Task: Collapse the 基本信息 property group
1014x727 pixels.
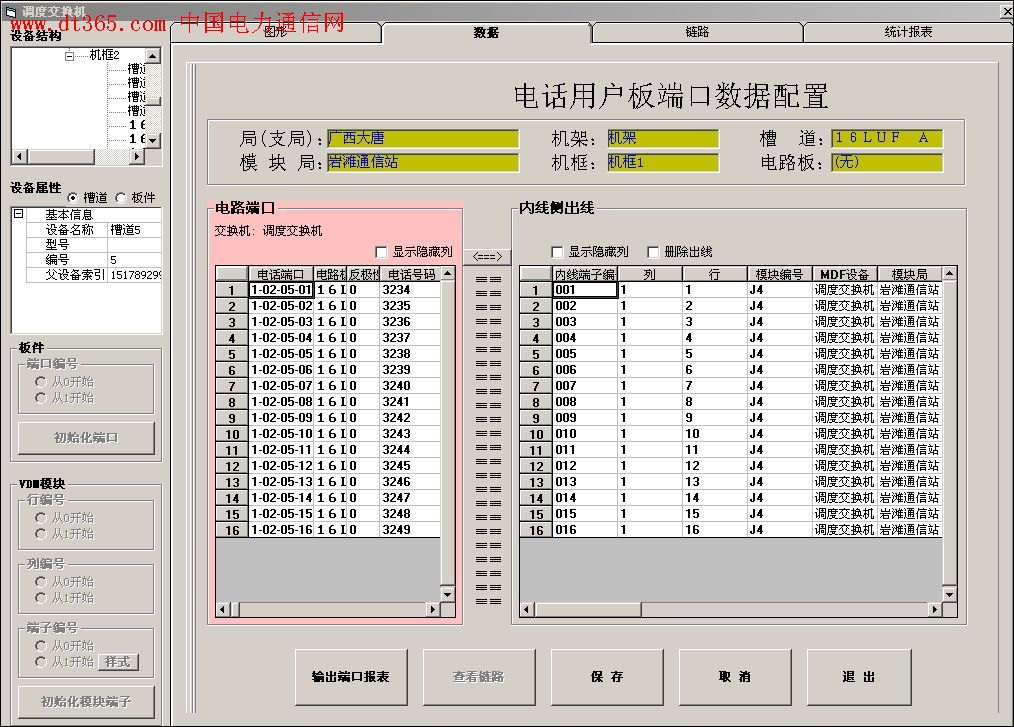Action: 18,214
